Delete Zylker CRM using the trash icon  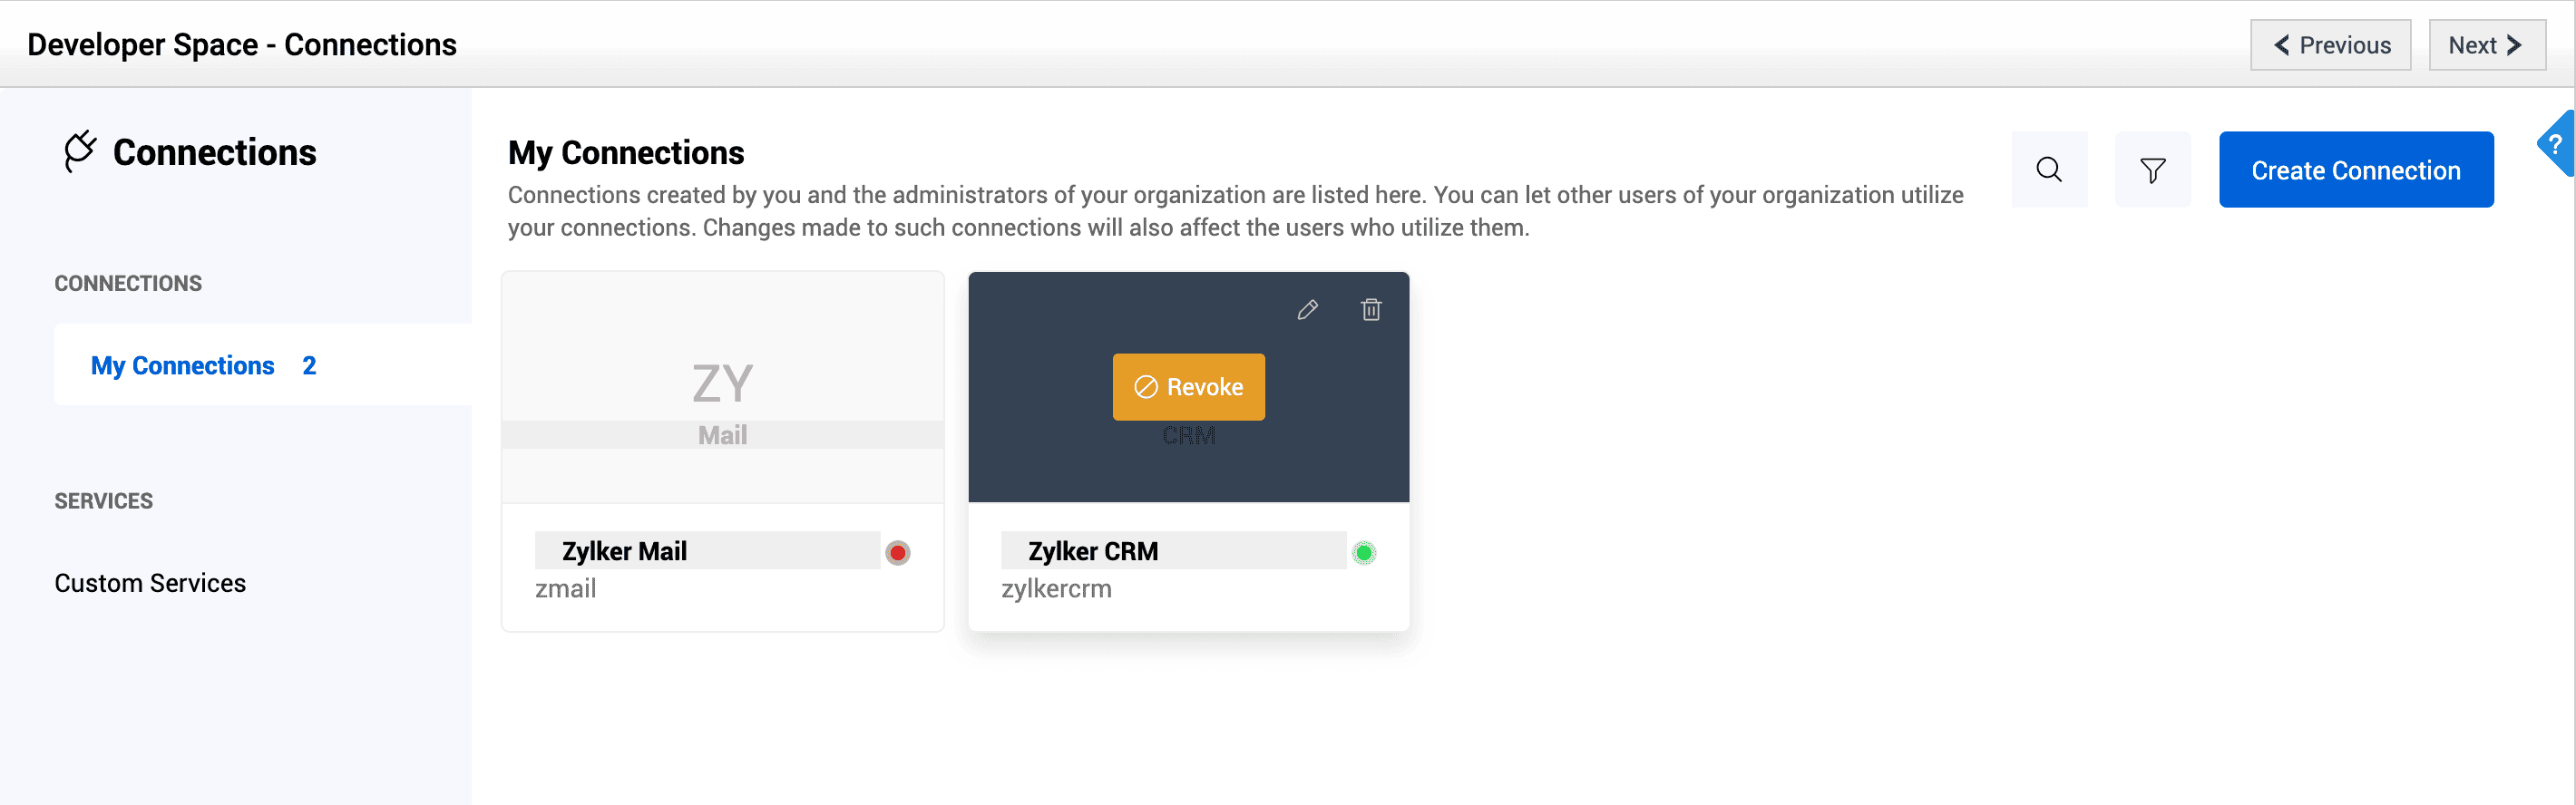click(x=1371, y=310)
